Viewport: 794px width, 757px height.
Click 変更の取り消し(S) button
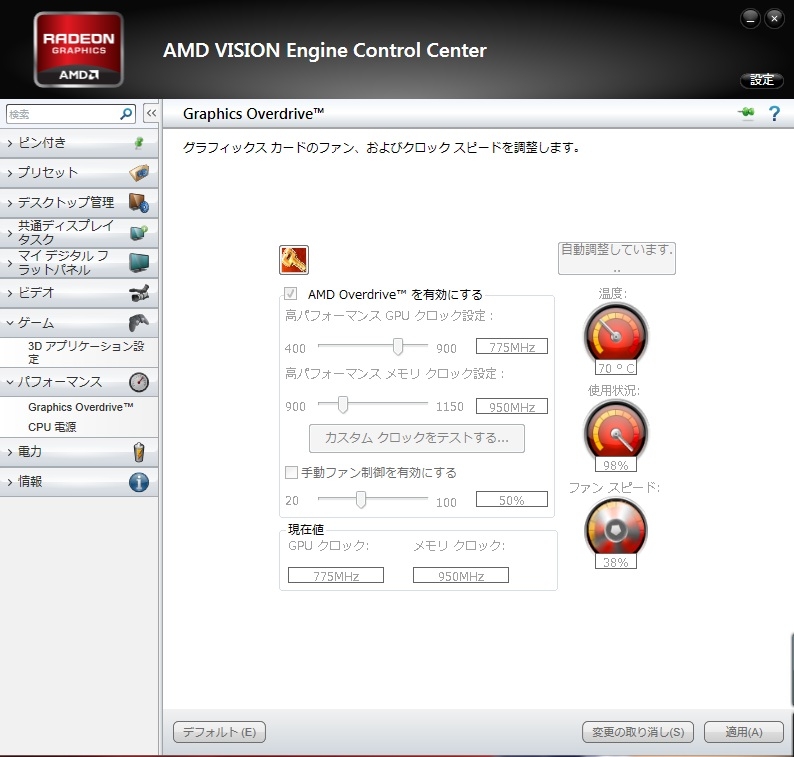point(638,732)
